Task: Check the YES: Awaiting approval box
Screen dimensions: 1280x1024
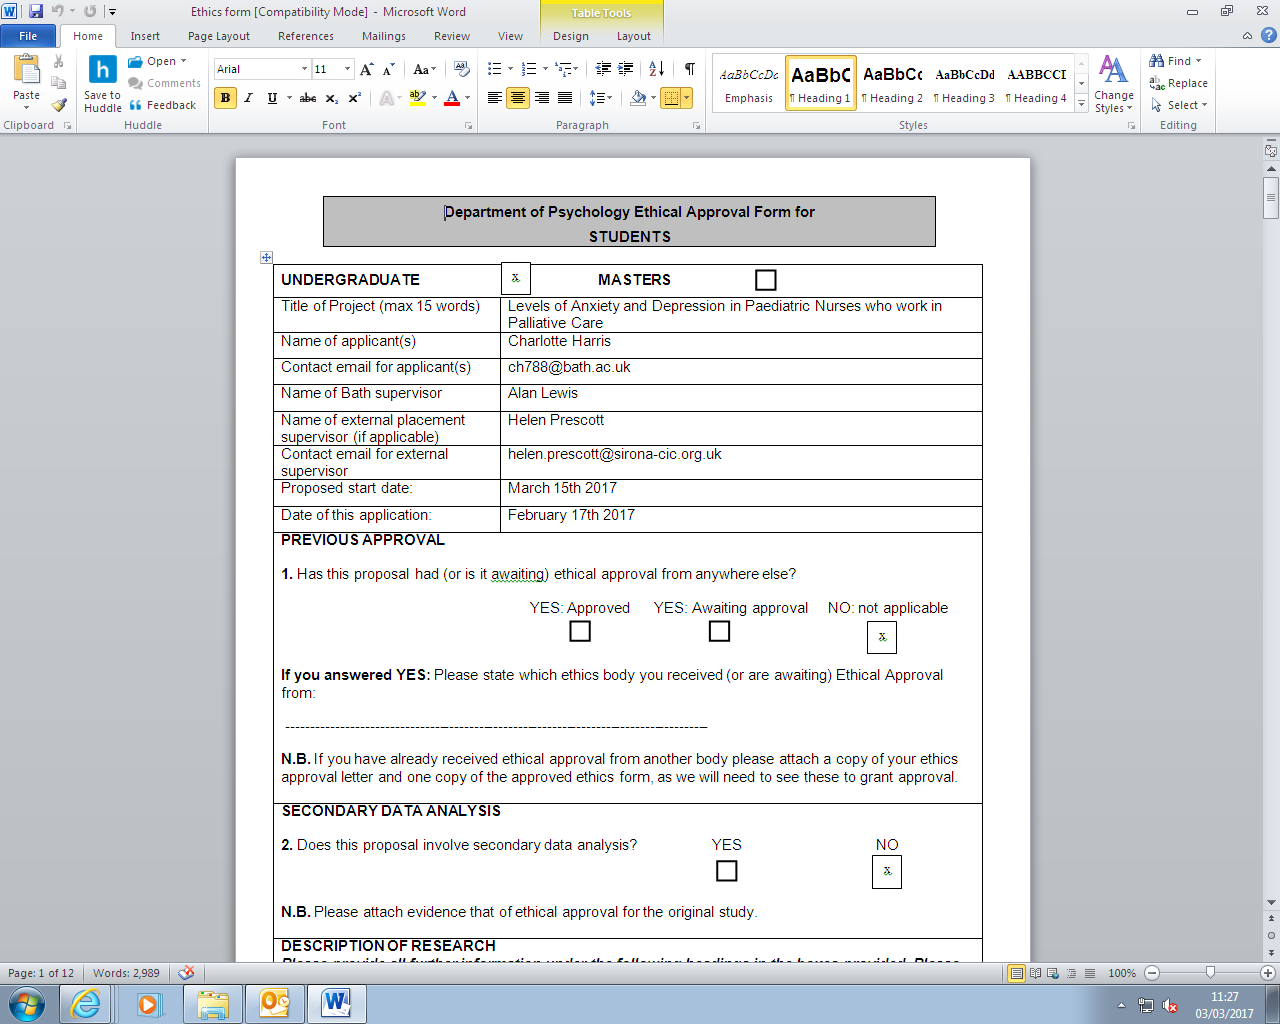Action: 719,631
